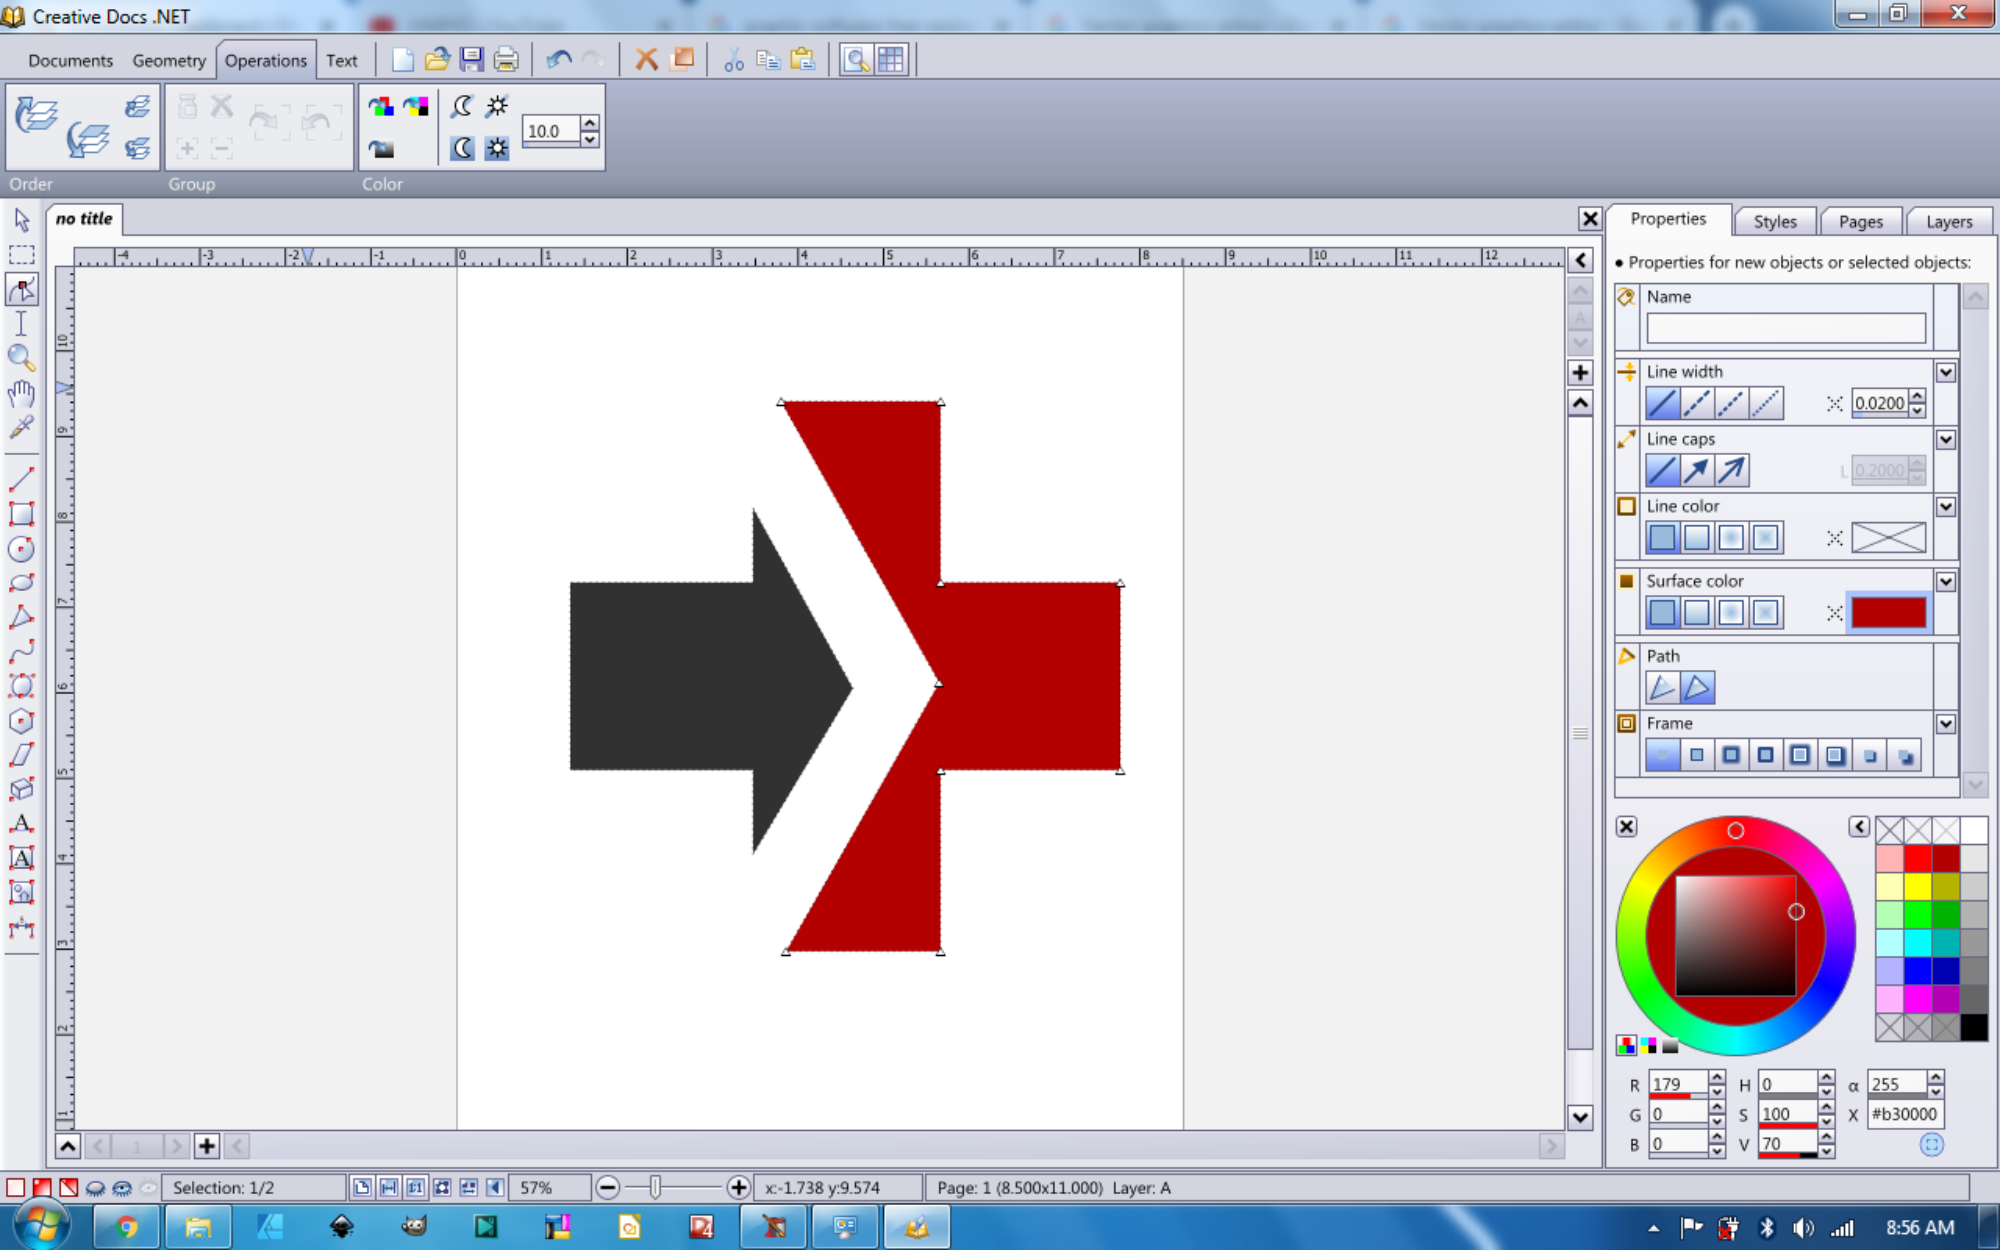2000x1250 pixels.
Task: Click the Delete X toolbar icon
Action: pos(646,60)
